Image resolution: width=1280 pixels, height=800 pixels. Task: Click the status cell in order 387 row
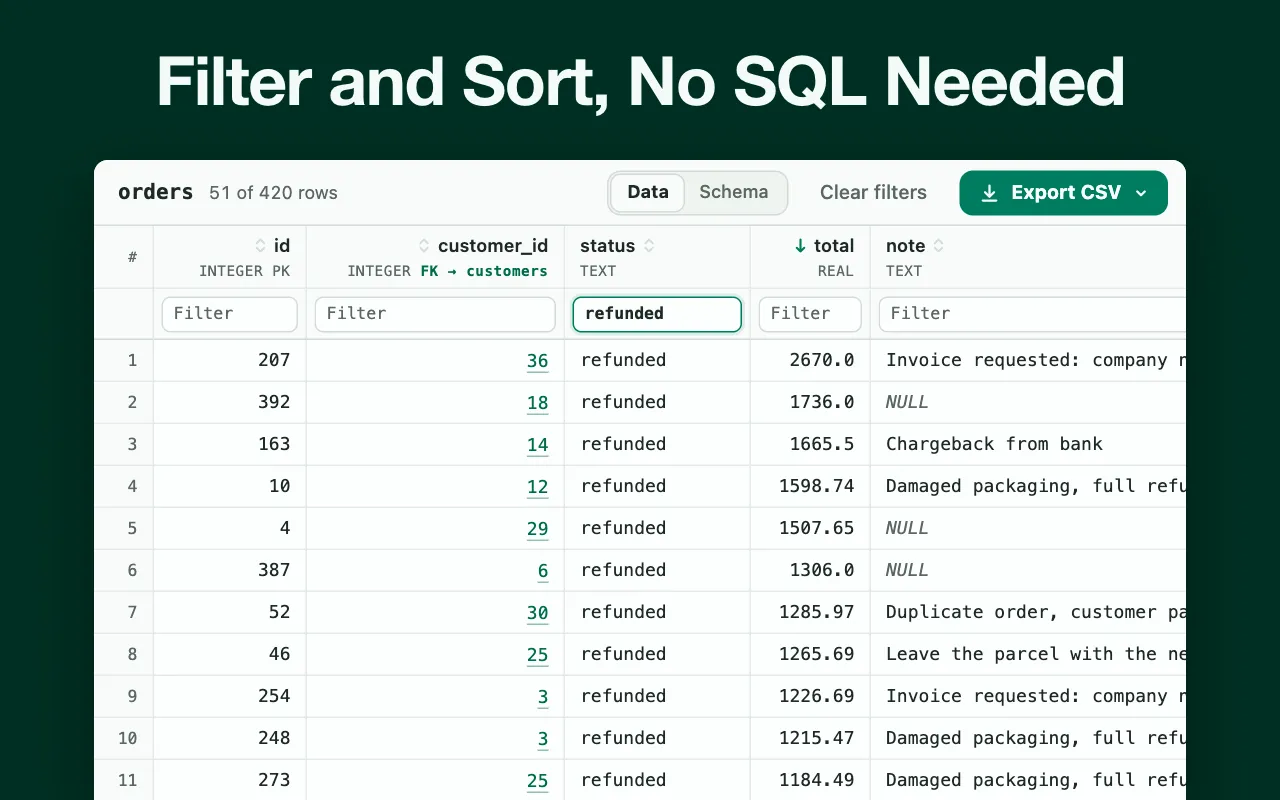pos(657,570)
